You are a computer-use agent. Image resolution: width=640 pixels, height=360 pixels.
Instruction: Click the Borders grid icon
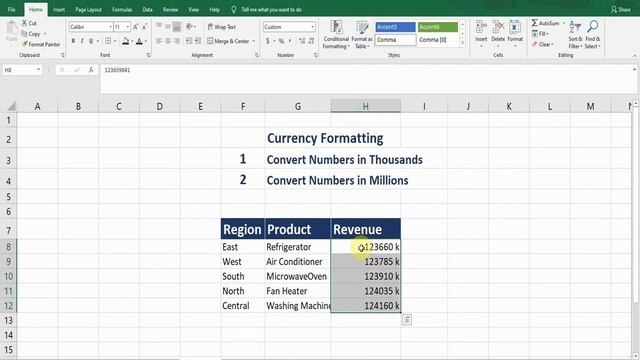[x=108, y=41]
